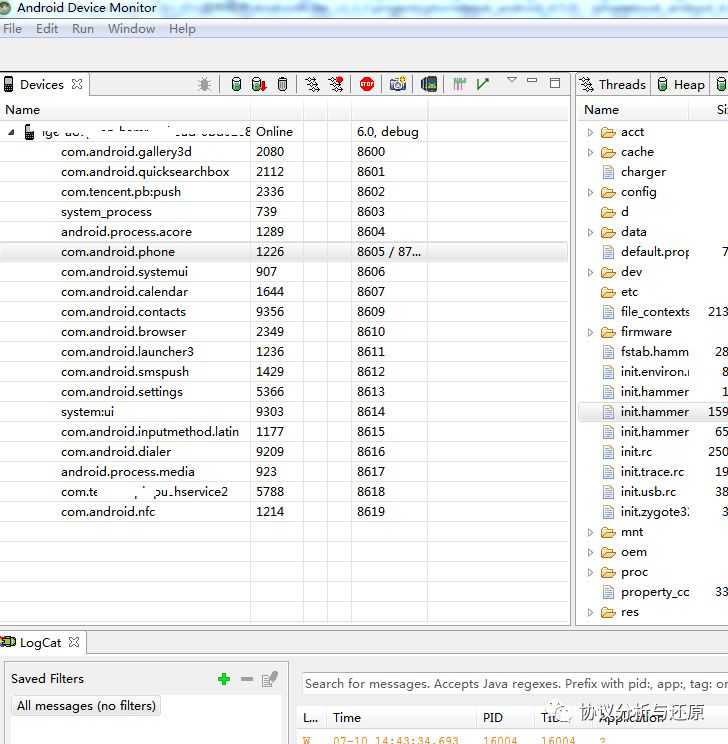The width and height of the screenshot is (728, 744).
Task: Click the Debug selected process bug icon
Action: 205,84
